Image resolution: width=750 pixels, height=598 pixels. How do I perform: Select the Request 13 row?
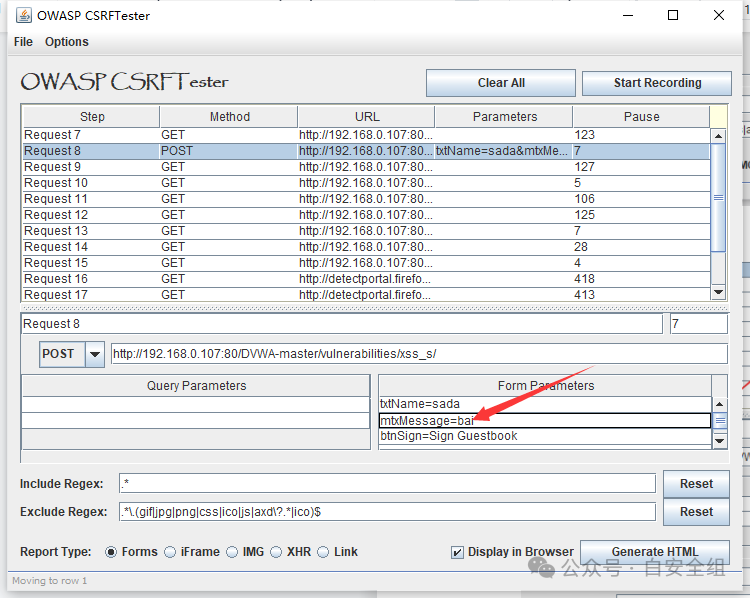click(x=366, y=231)
